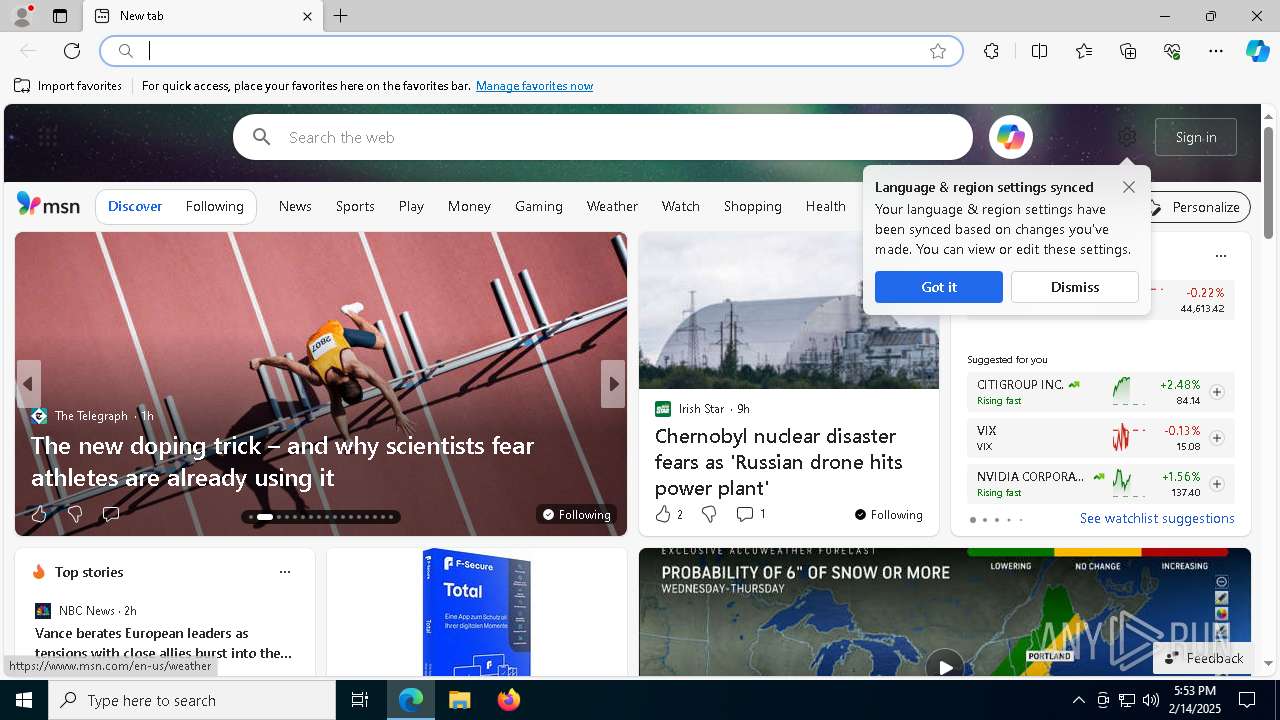Open Task View on the taskbar
Screen dimensions: 1280x720
tap(360, 700)
